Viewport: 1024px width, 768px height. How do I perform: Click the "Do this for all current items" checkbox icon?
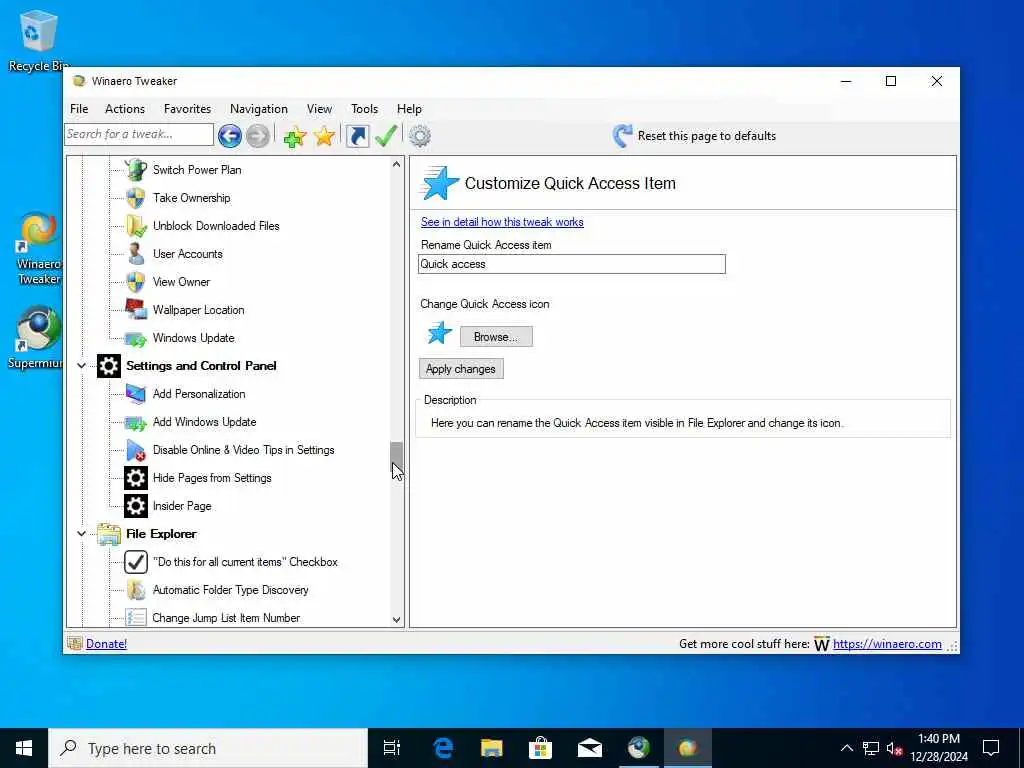click(x=136, y=562)
